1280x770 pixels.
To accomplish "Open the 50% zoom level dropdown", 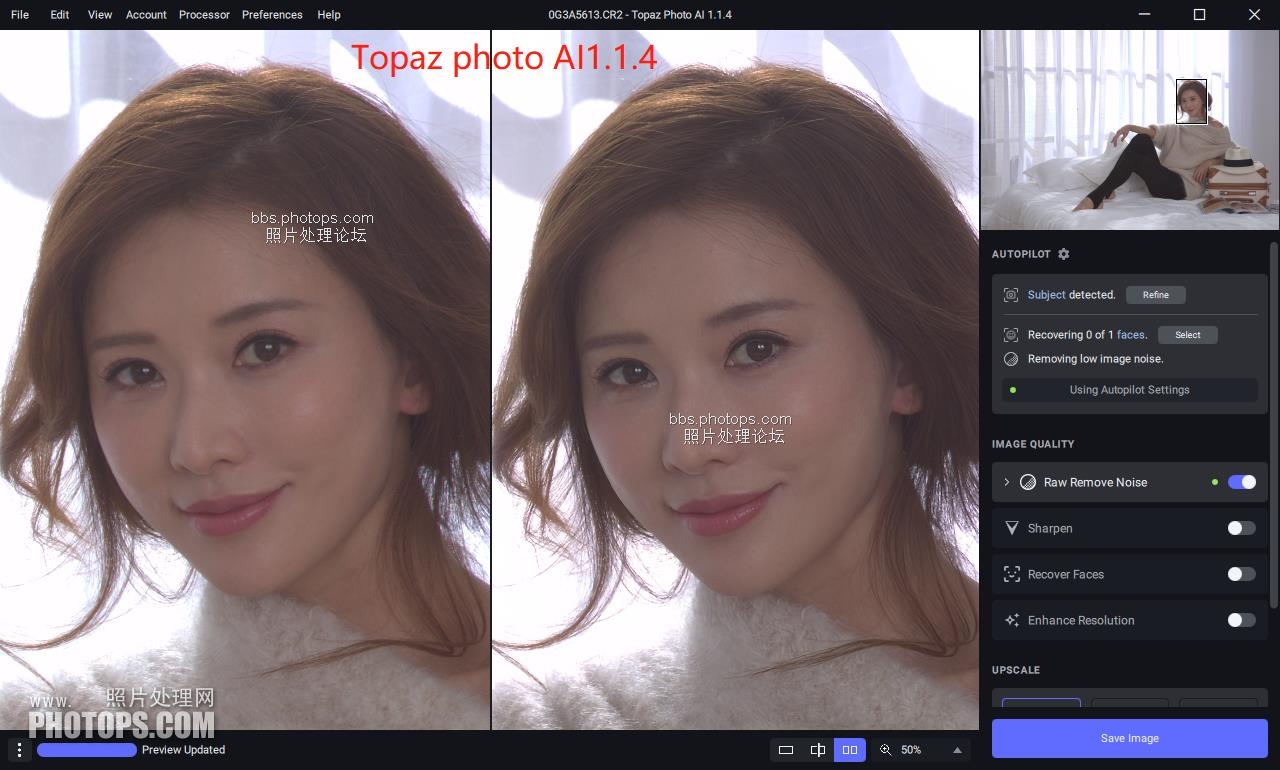I will click(x=957, y=750).
